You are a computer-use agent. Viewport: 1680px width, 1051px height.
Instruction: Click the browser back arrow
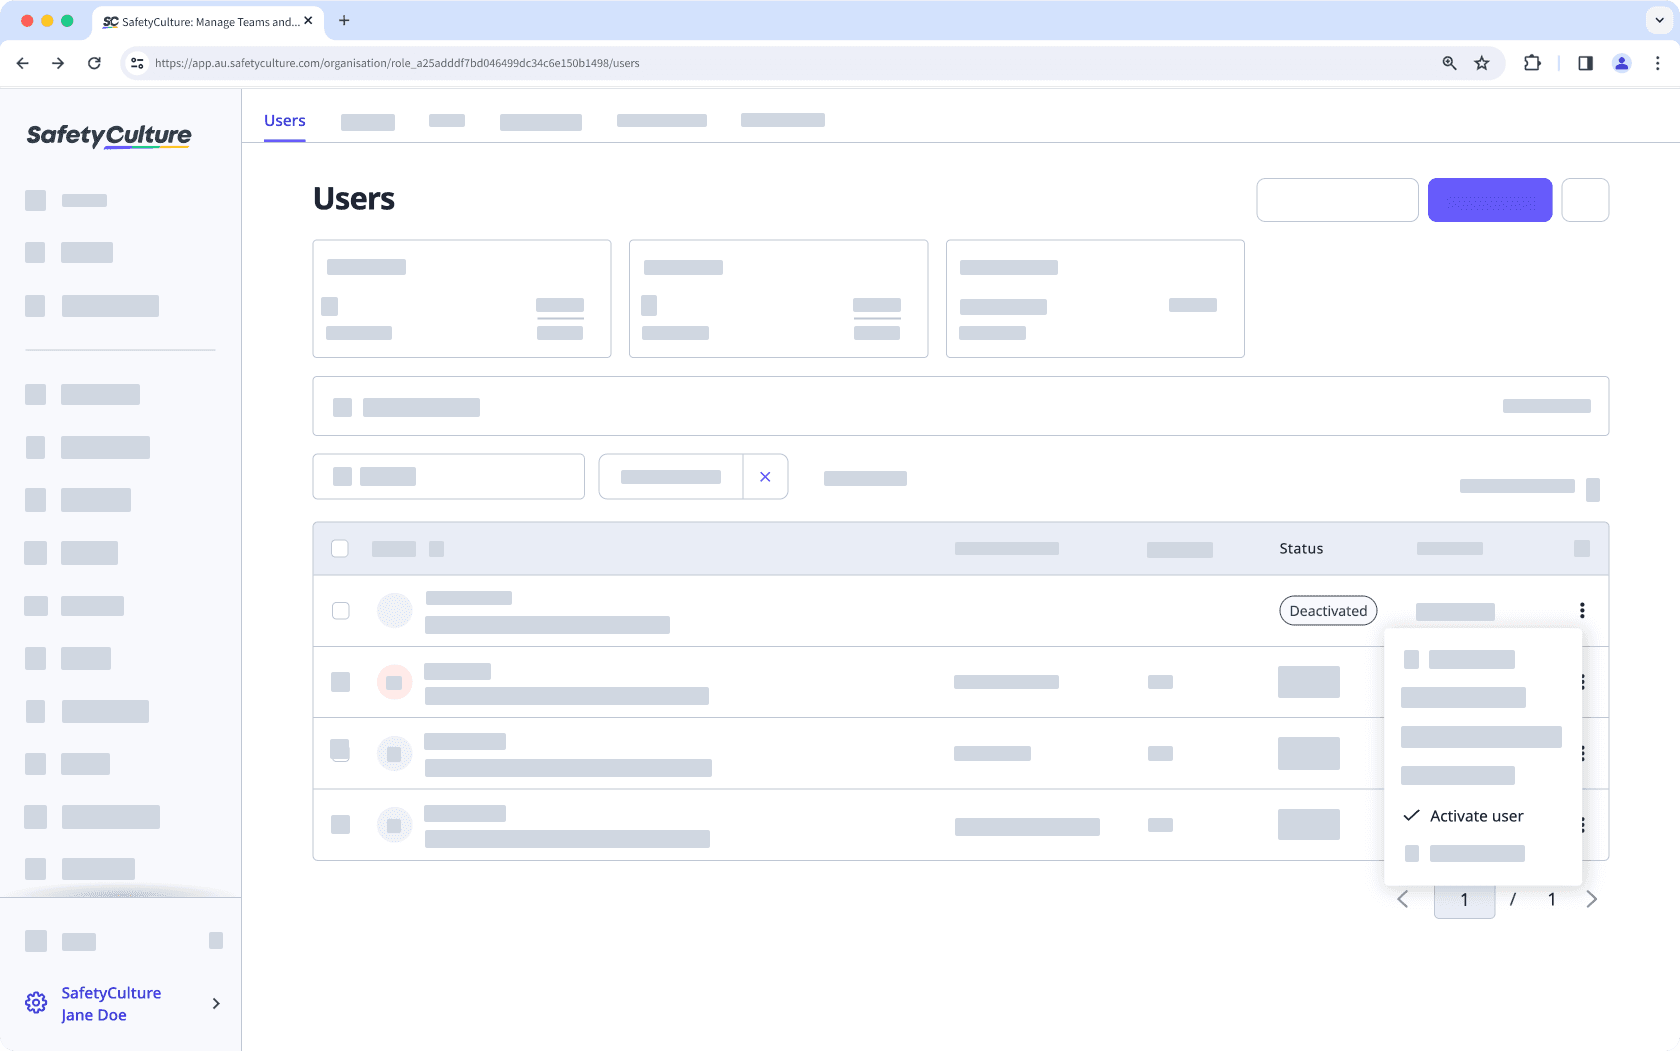[x=22, y=62]
